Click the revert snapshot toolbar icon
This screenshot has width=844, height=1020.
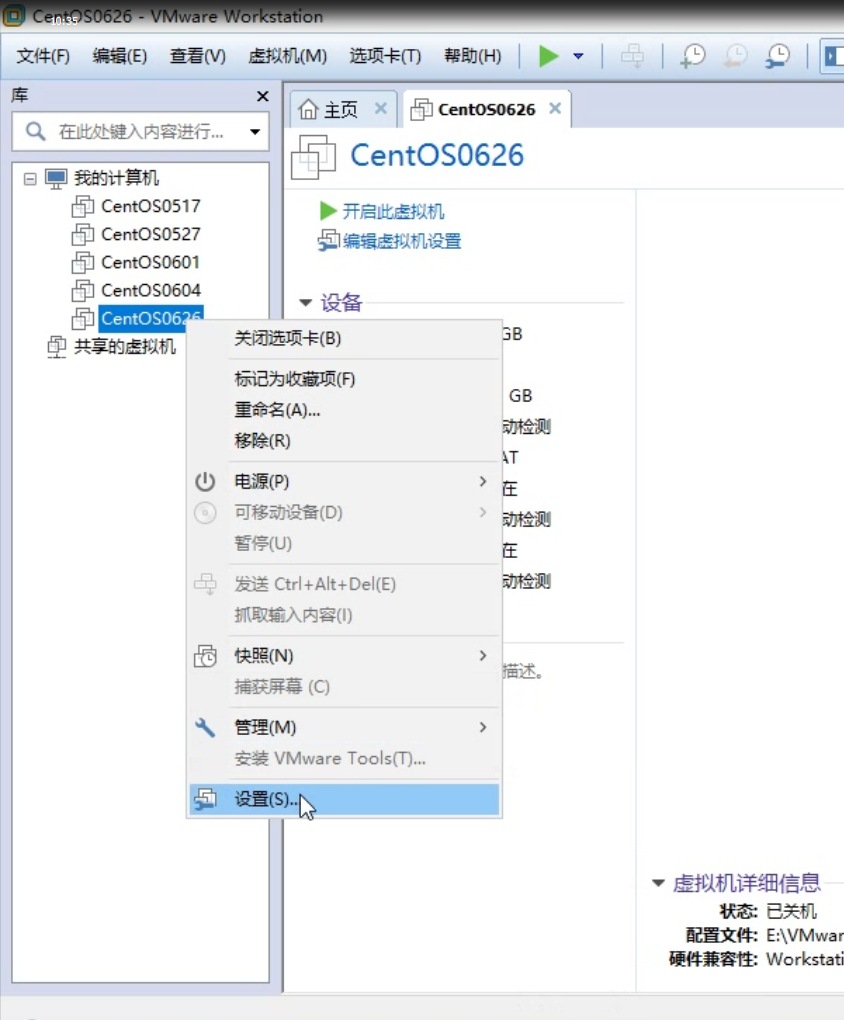click(x=735, y=57)
